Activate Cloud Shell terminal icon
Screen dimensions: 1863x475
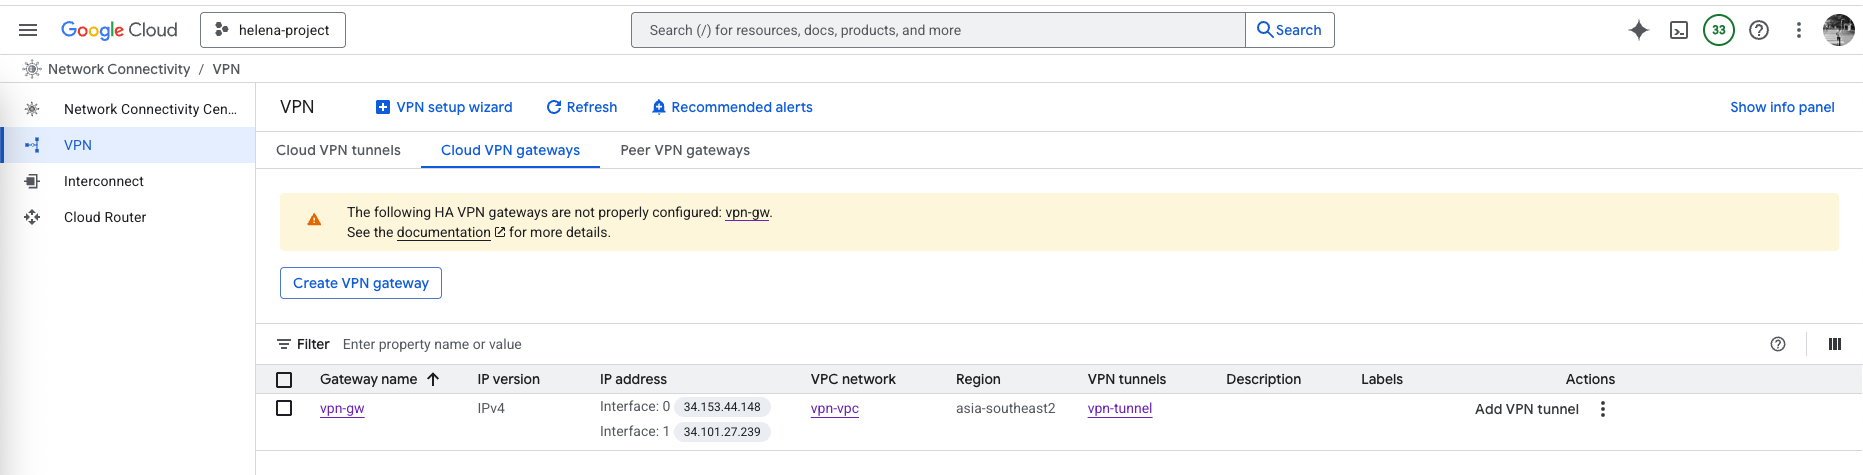(1679, 30)
